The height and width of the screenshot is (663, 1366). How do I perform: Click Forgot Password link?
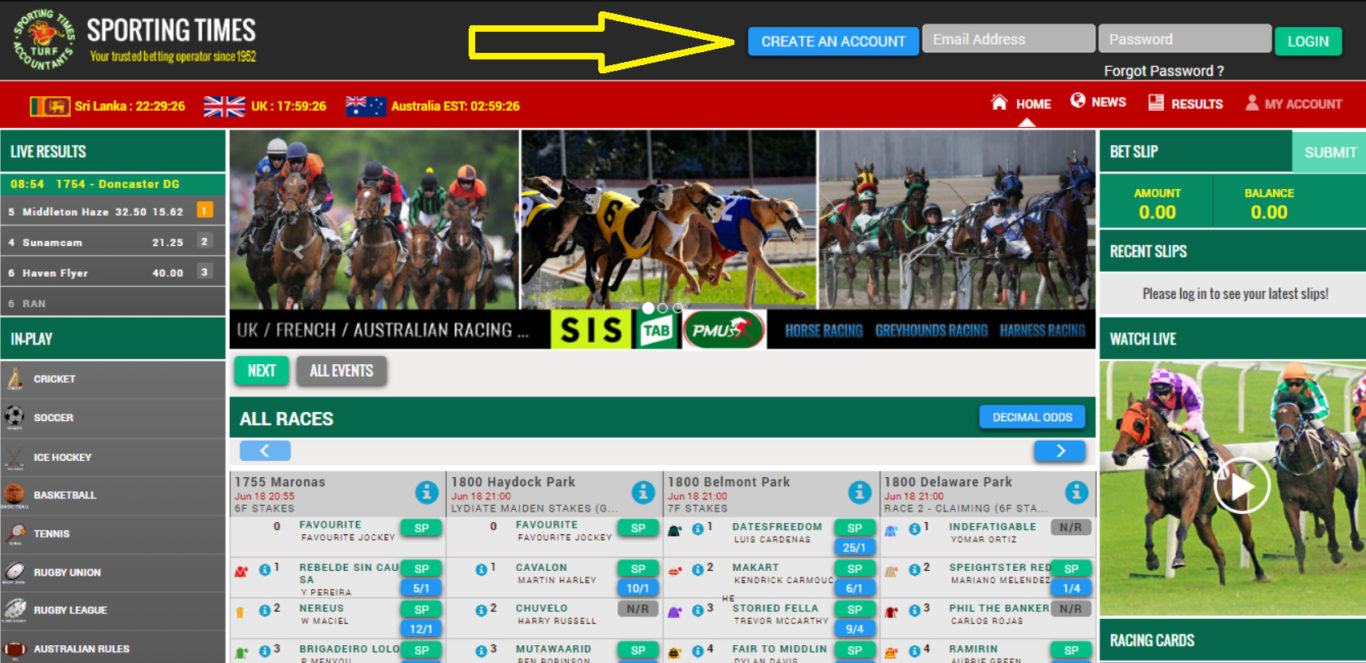coord(1164,71)
